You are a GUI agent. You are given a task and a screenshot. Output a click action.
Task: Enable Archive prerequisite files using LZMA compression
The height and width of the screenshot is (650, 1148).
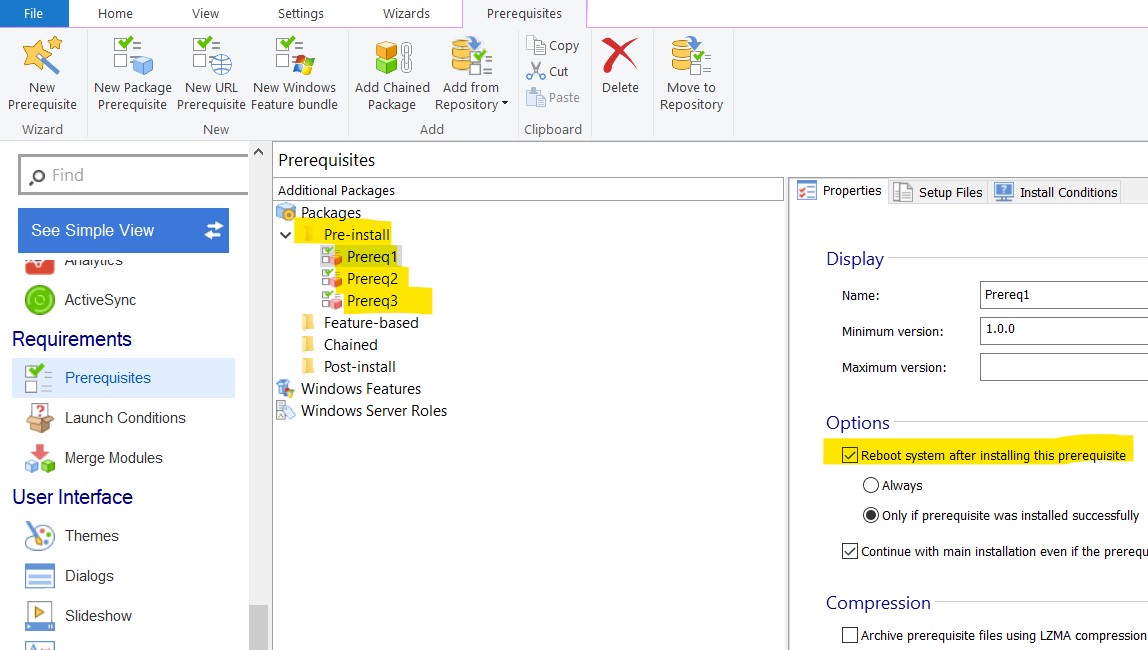(850, 635)
